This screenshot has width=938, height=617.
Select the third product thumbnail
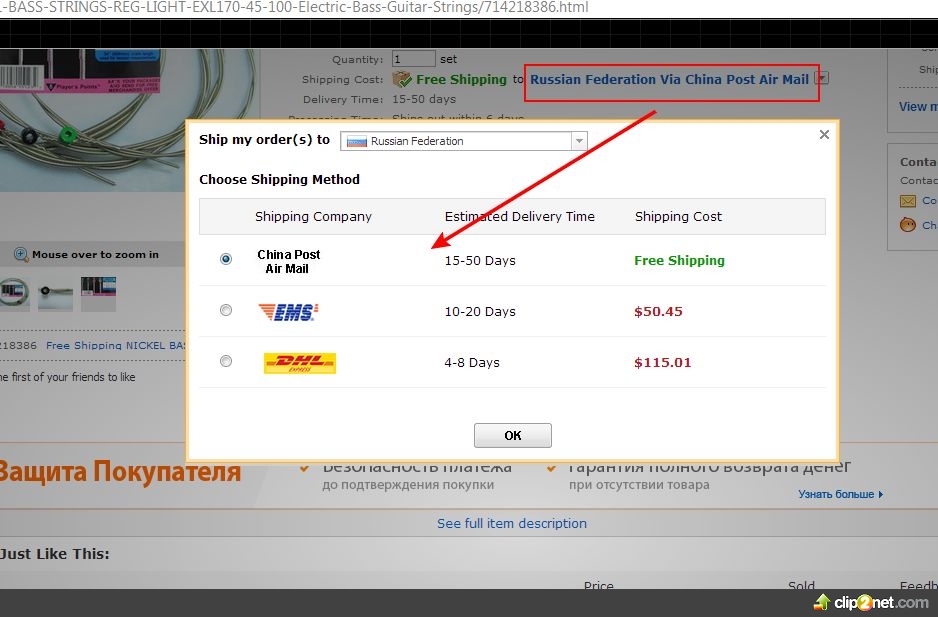(x=99, y=294)
